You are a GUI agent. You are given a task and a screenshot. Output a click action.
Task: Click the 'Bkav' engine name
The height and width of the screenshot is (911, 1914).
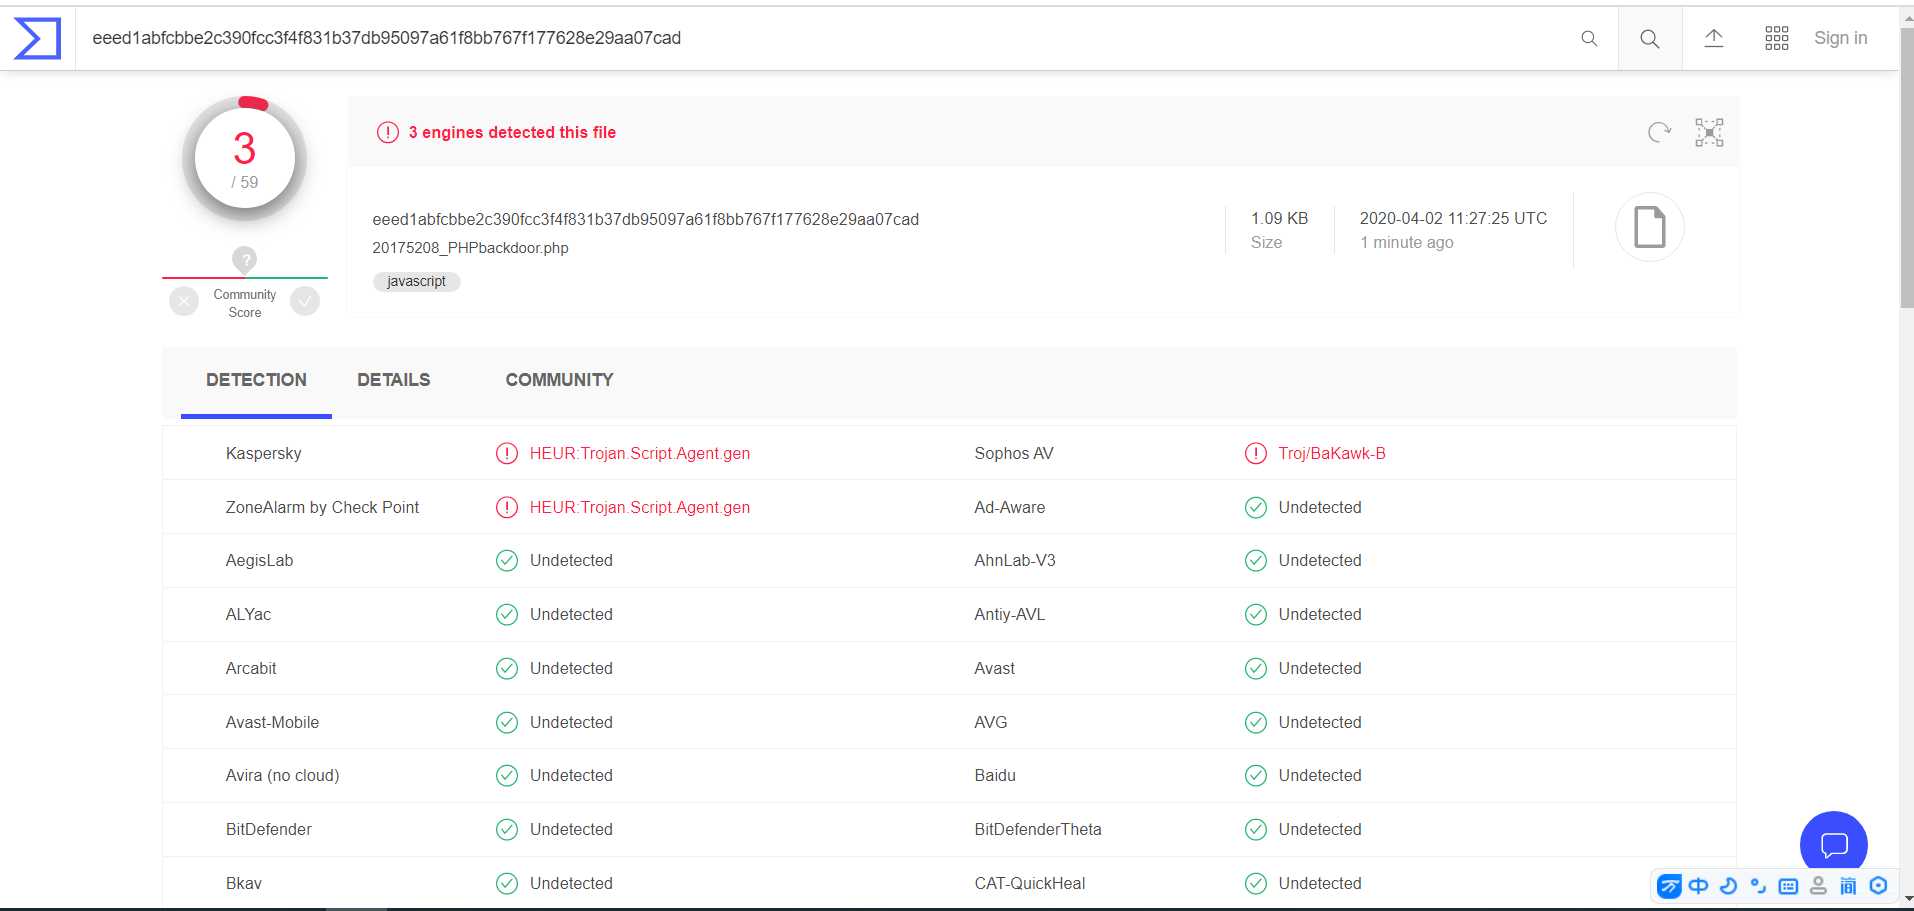coord(244,883)
